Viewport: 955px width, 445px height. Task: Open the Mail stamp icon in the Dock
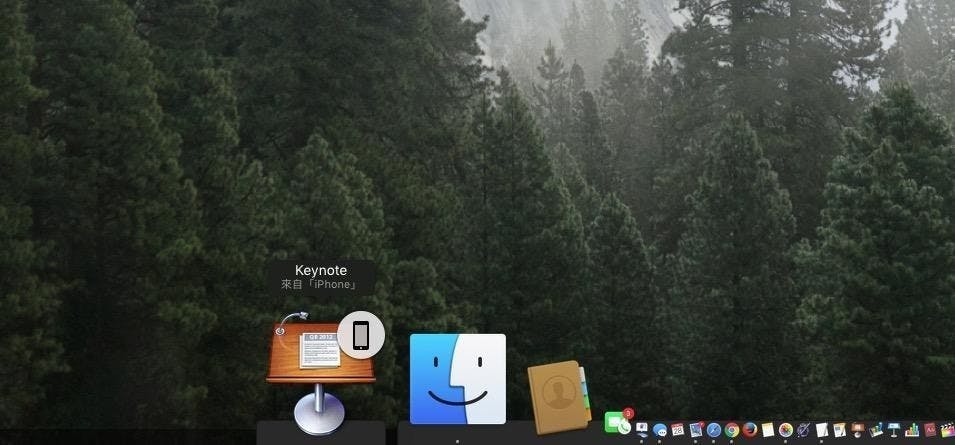697,430
